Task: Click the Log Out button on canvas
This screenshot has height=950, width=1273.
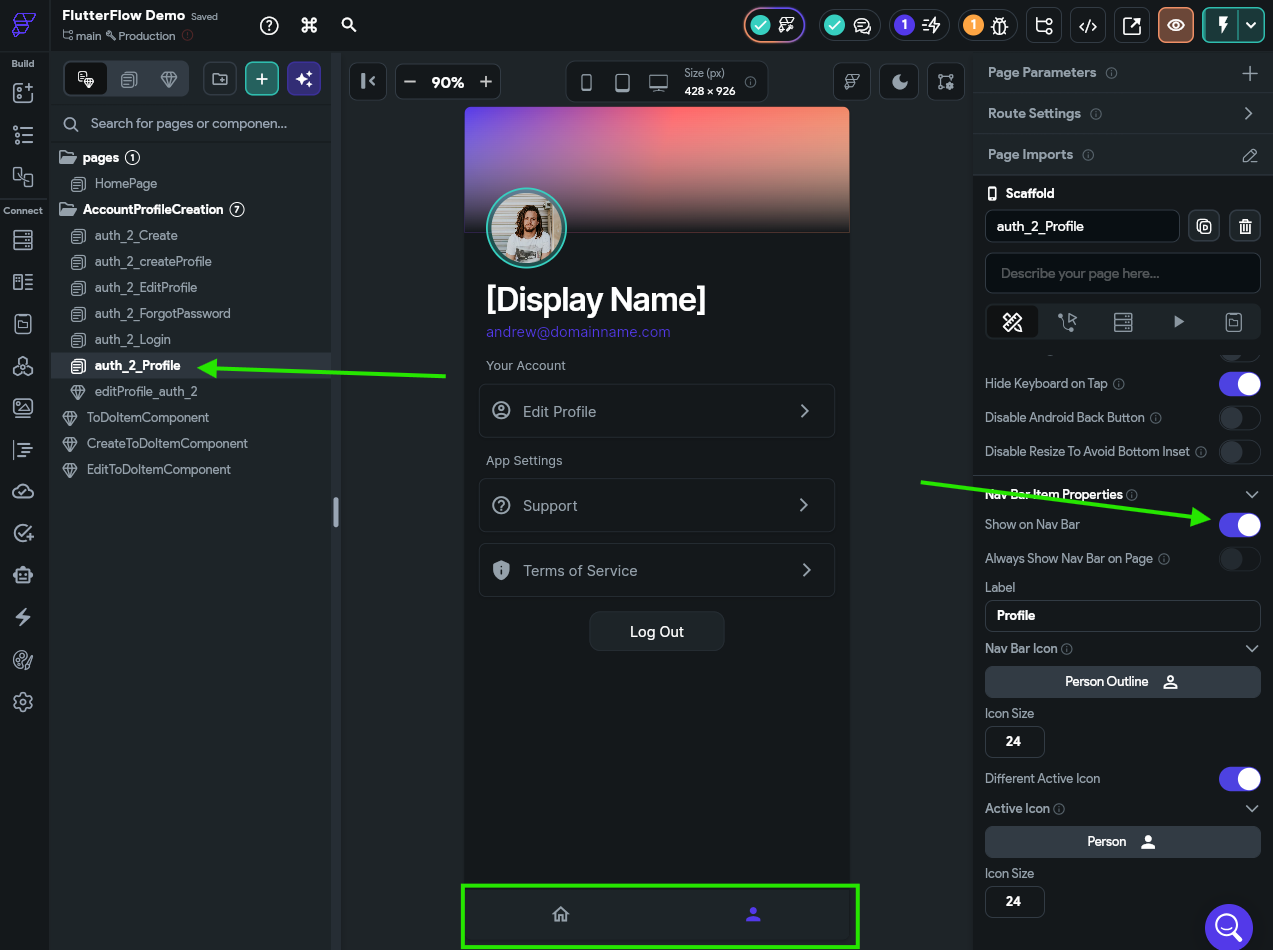Action: point(657,632)
